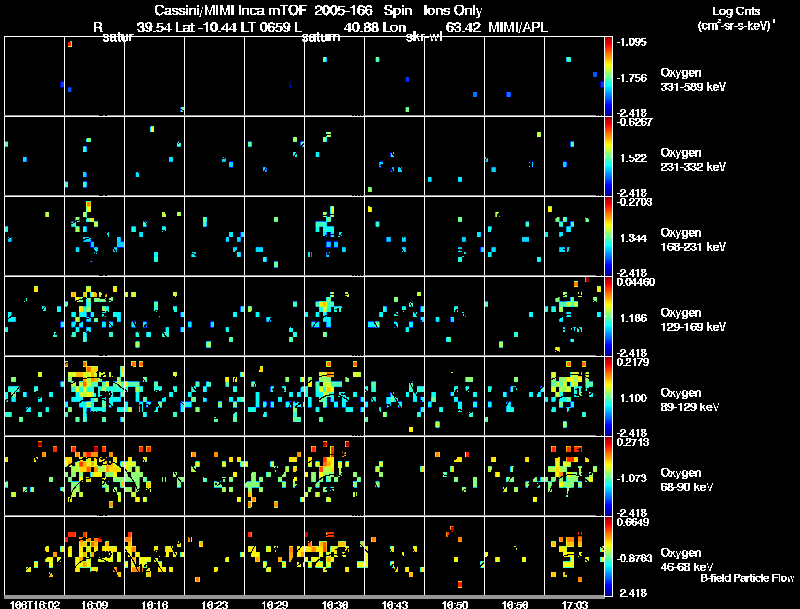Click the '166T16:02' time axis label
The image size is (800, 609).
click(35, 604)
